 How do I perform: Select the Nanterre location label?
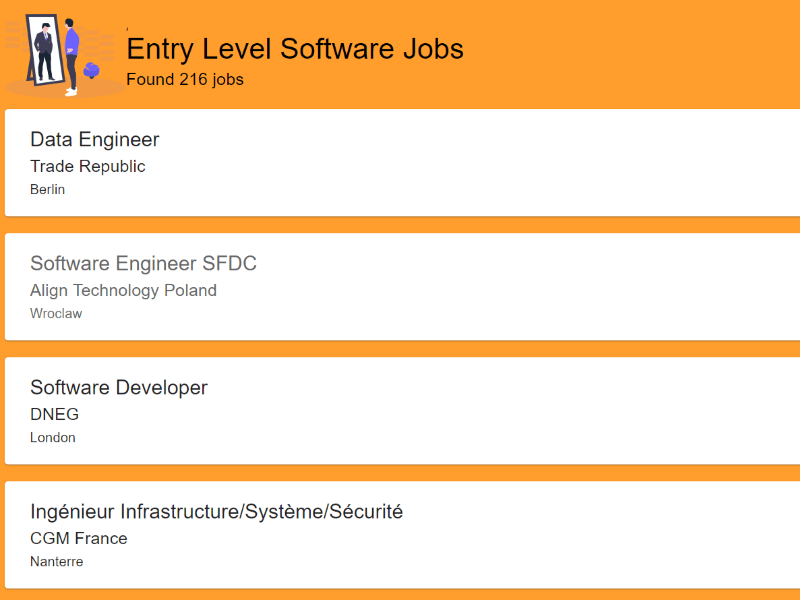coord(57,561)
